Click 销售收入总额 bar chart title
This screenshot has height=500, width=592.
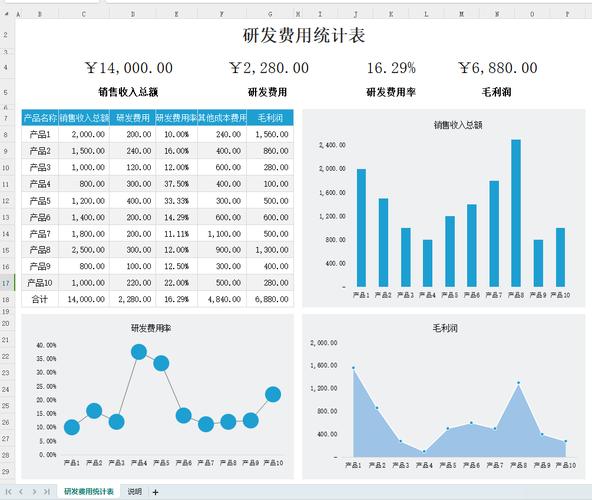[458, 125]
